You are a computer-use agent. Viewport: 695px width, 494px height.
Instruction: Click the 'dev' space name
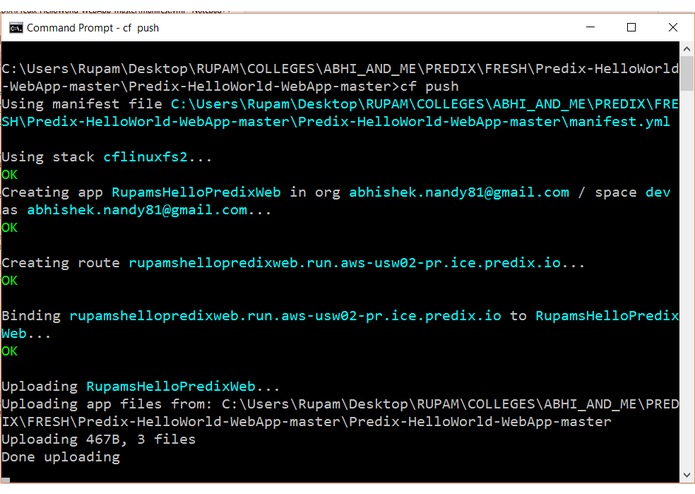click(x=658, y=192)
